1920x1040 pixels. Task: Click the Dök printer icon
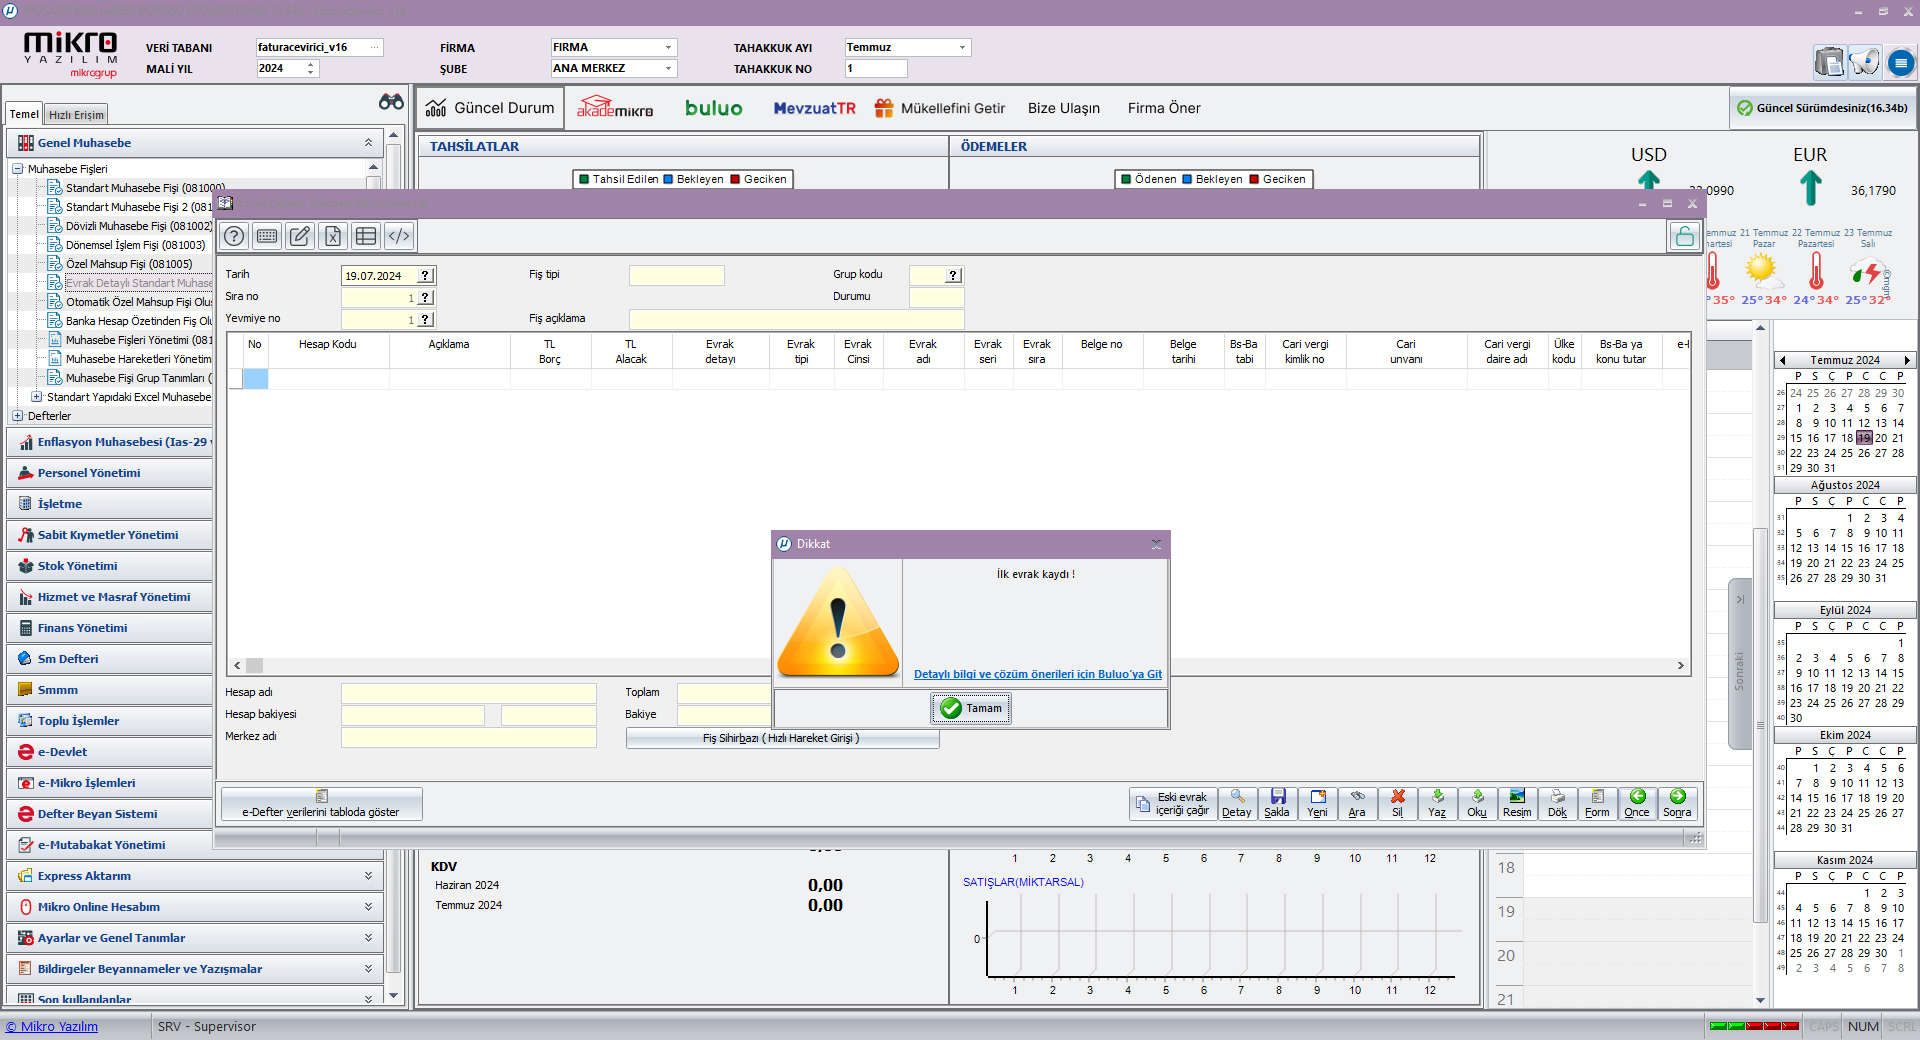[x=1557, y=802]
